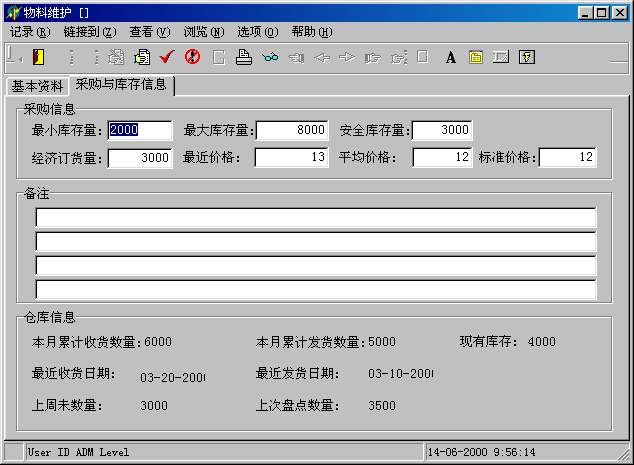Click the yellow folder window icon

click(476, 57)
